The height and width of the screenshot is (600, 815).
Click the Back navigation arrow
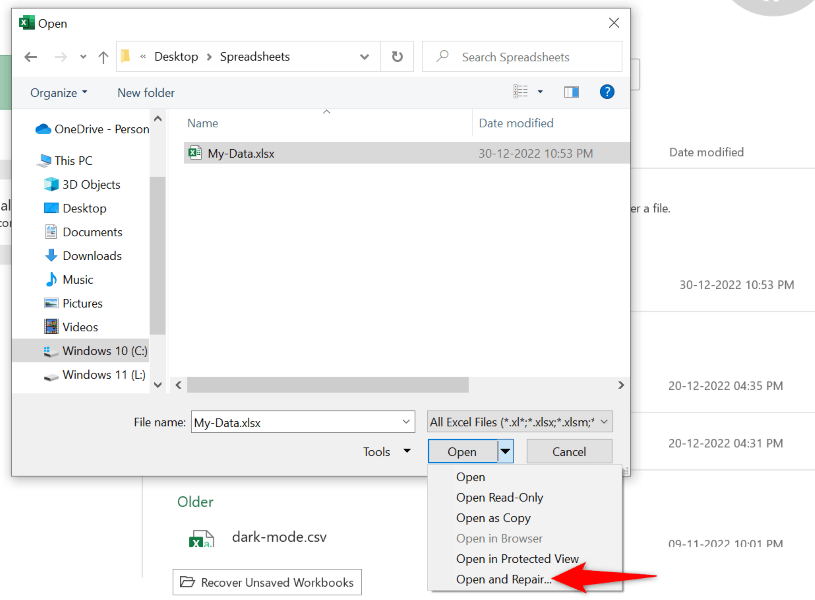(x=30, y=57)
